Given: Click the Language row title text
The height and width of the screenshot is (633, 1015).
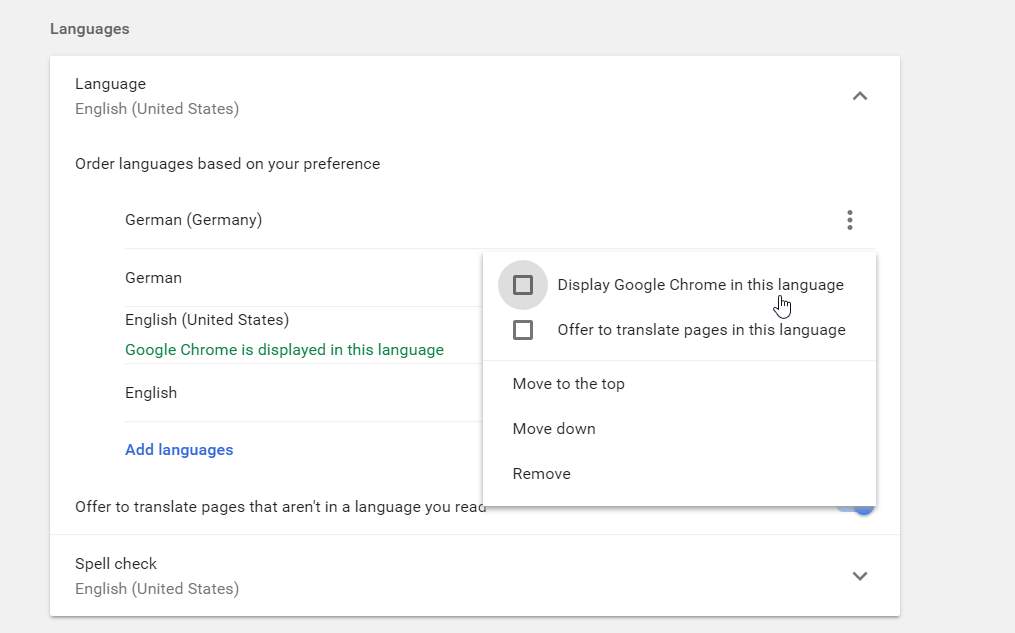Looking at the screenshot, I should pos(110,84).
